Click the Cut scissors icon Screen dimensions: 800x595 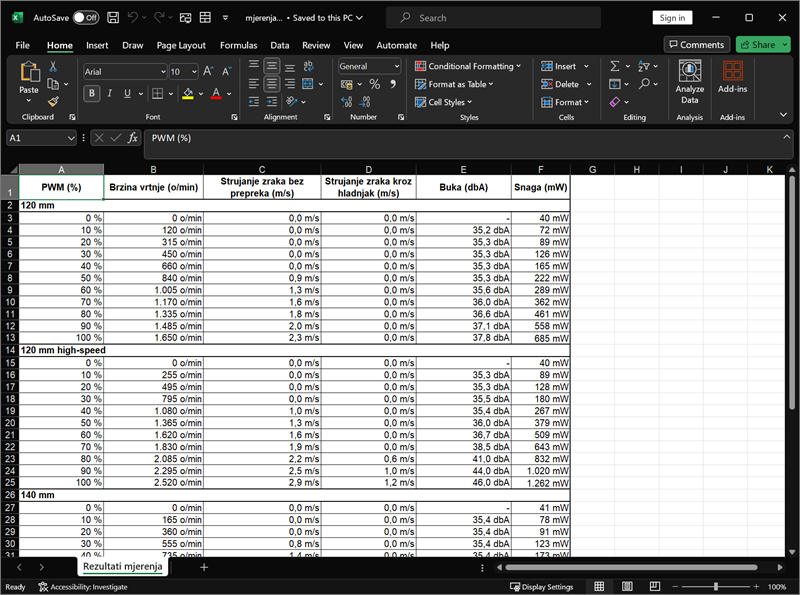point(54,66)
